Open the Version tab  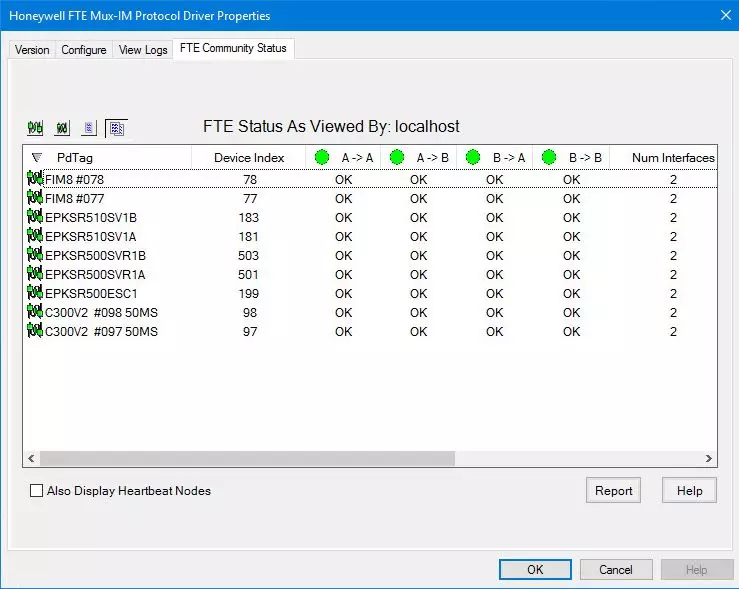(x=32, y=50)
